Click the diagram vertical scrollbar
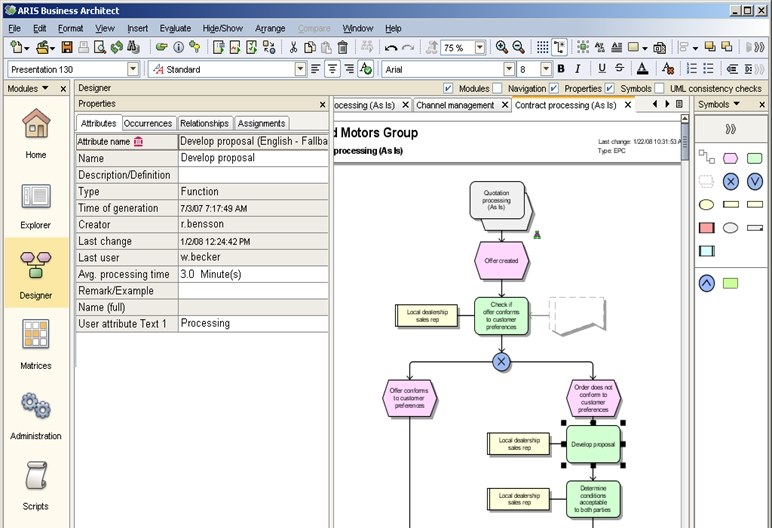 click(x=684, y=141)
